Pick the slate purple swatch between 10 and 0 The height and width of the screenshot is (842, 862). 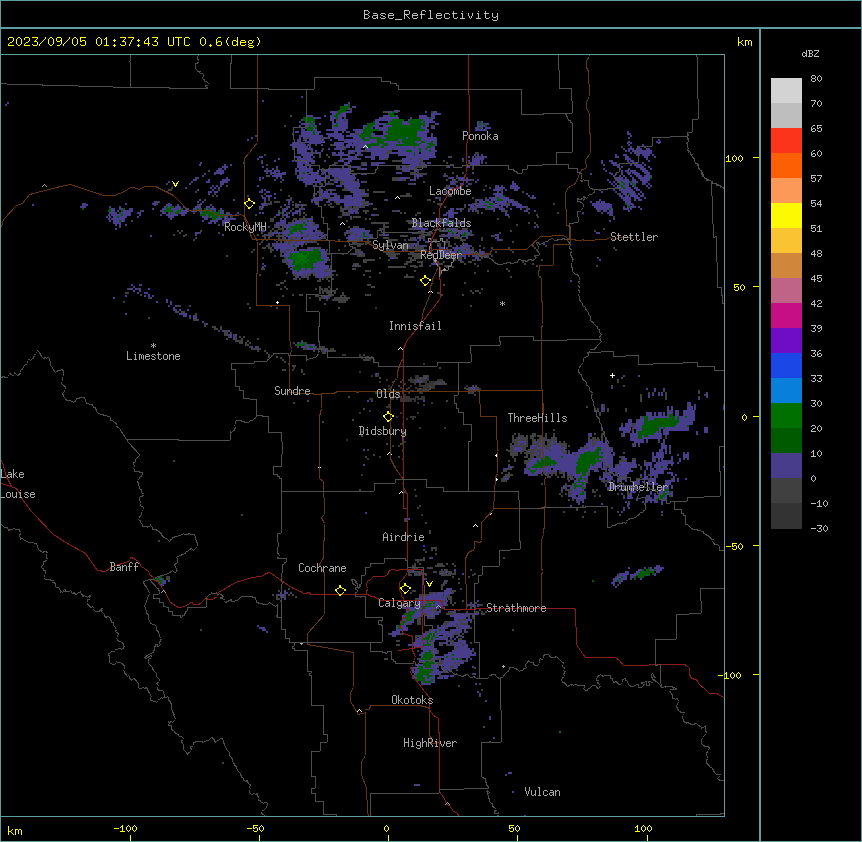(786, 466)
